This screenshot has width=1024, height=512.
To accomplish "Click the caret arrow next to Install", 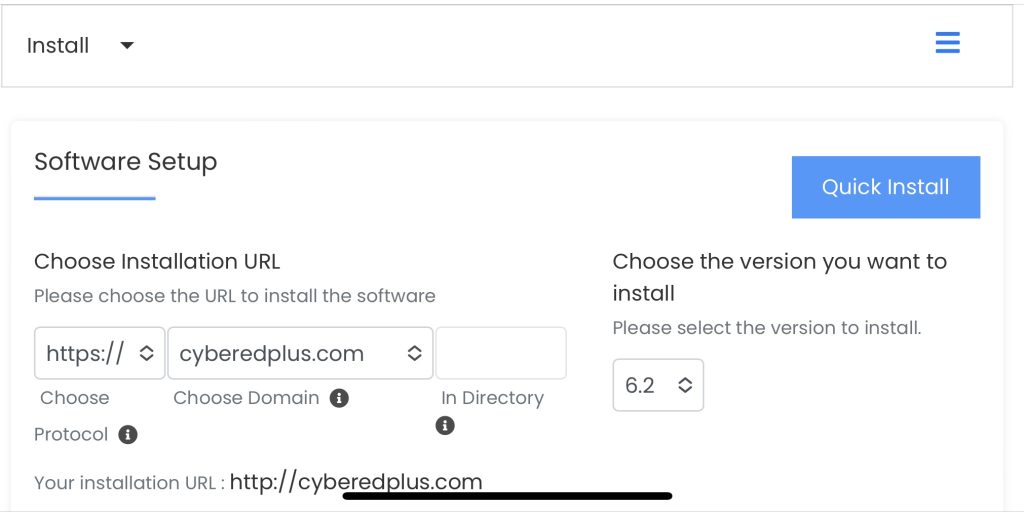I will [126, 46].
